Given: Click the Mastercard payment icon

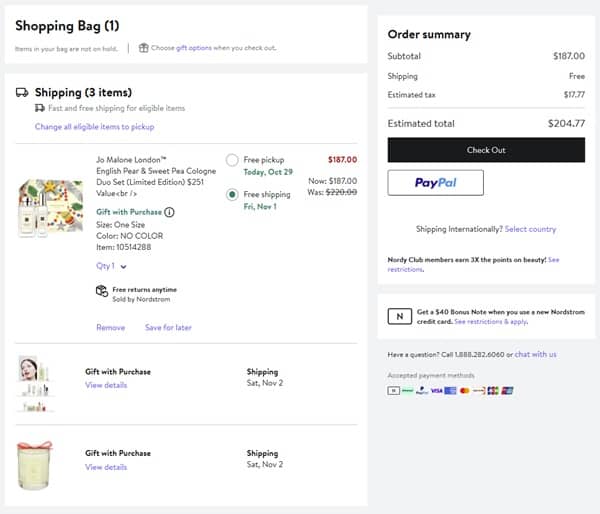Looking at the screenshot, I should (x=464, y=390).
